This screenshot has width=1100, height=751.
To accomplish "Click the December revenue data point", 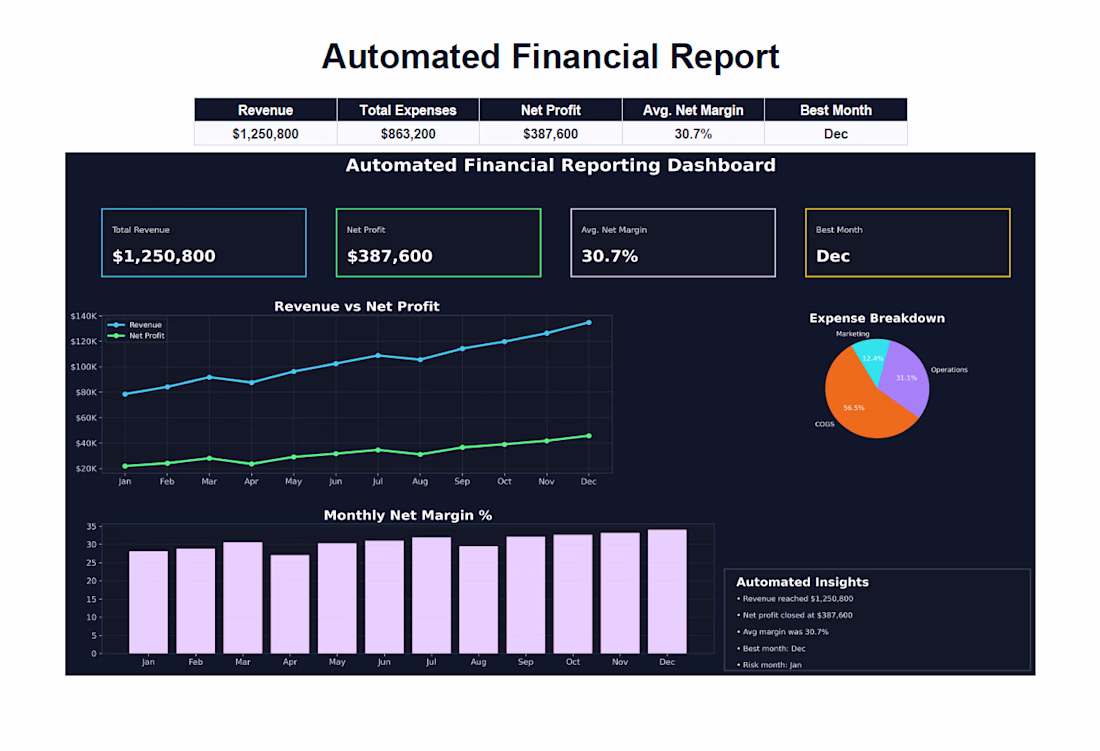I will [589, 323].
